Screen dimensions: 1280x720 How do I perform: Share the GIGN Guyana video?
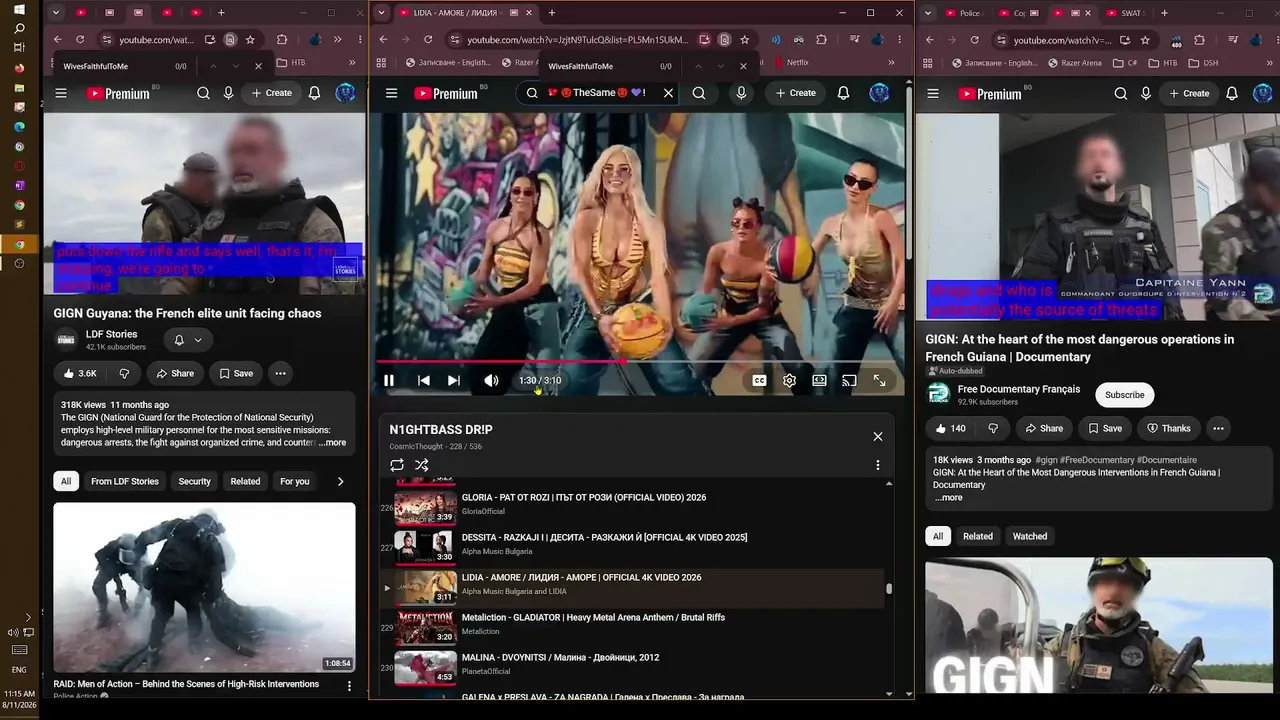[x=175, y=373]
